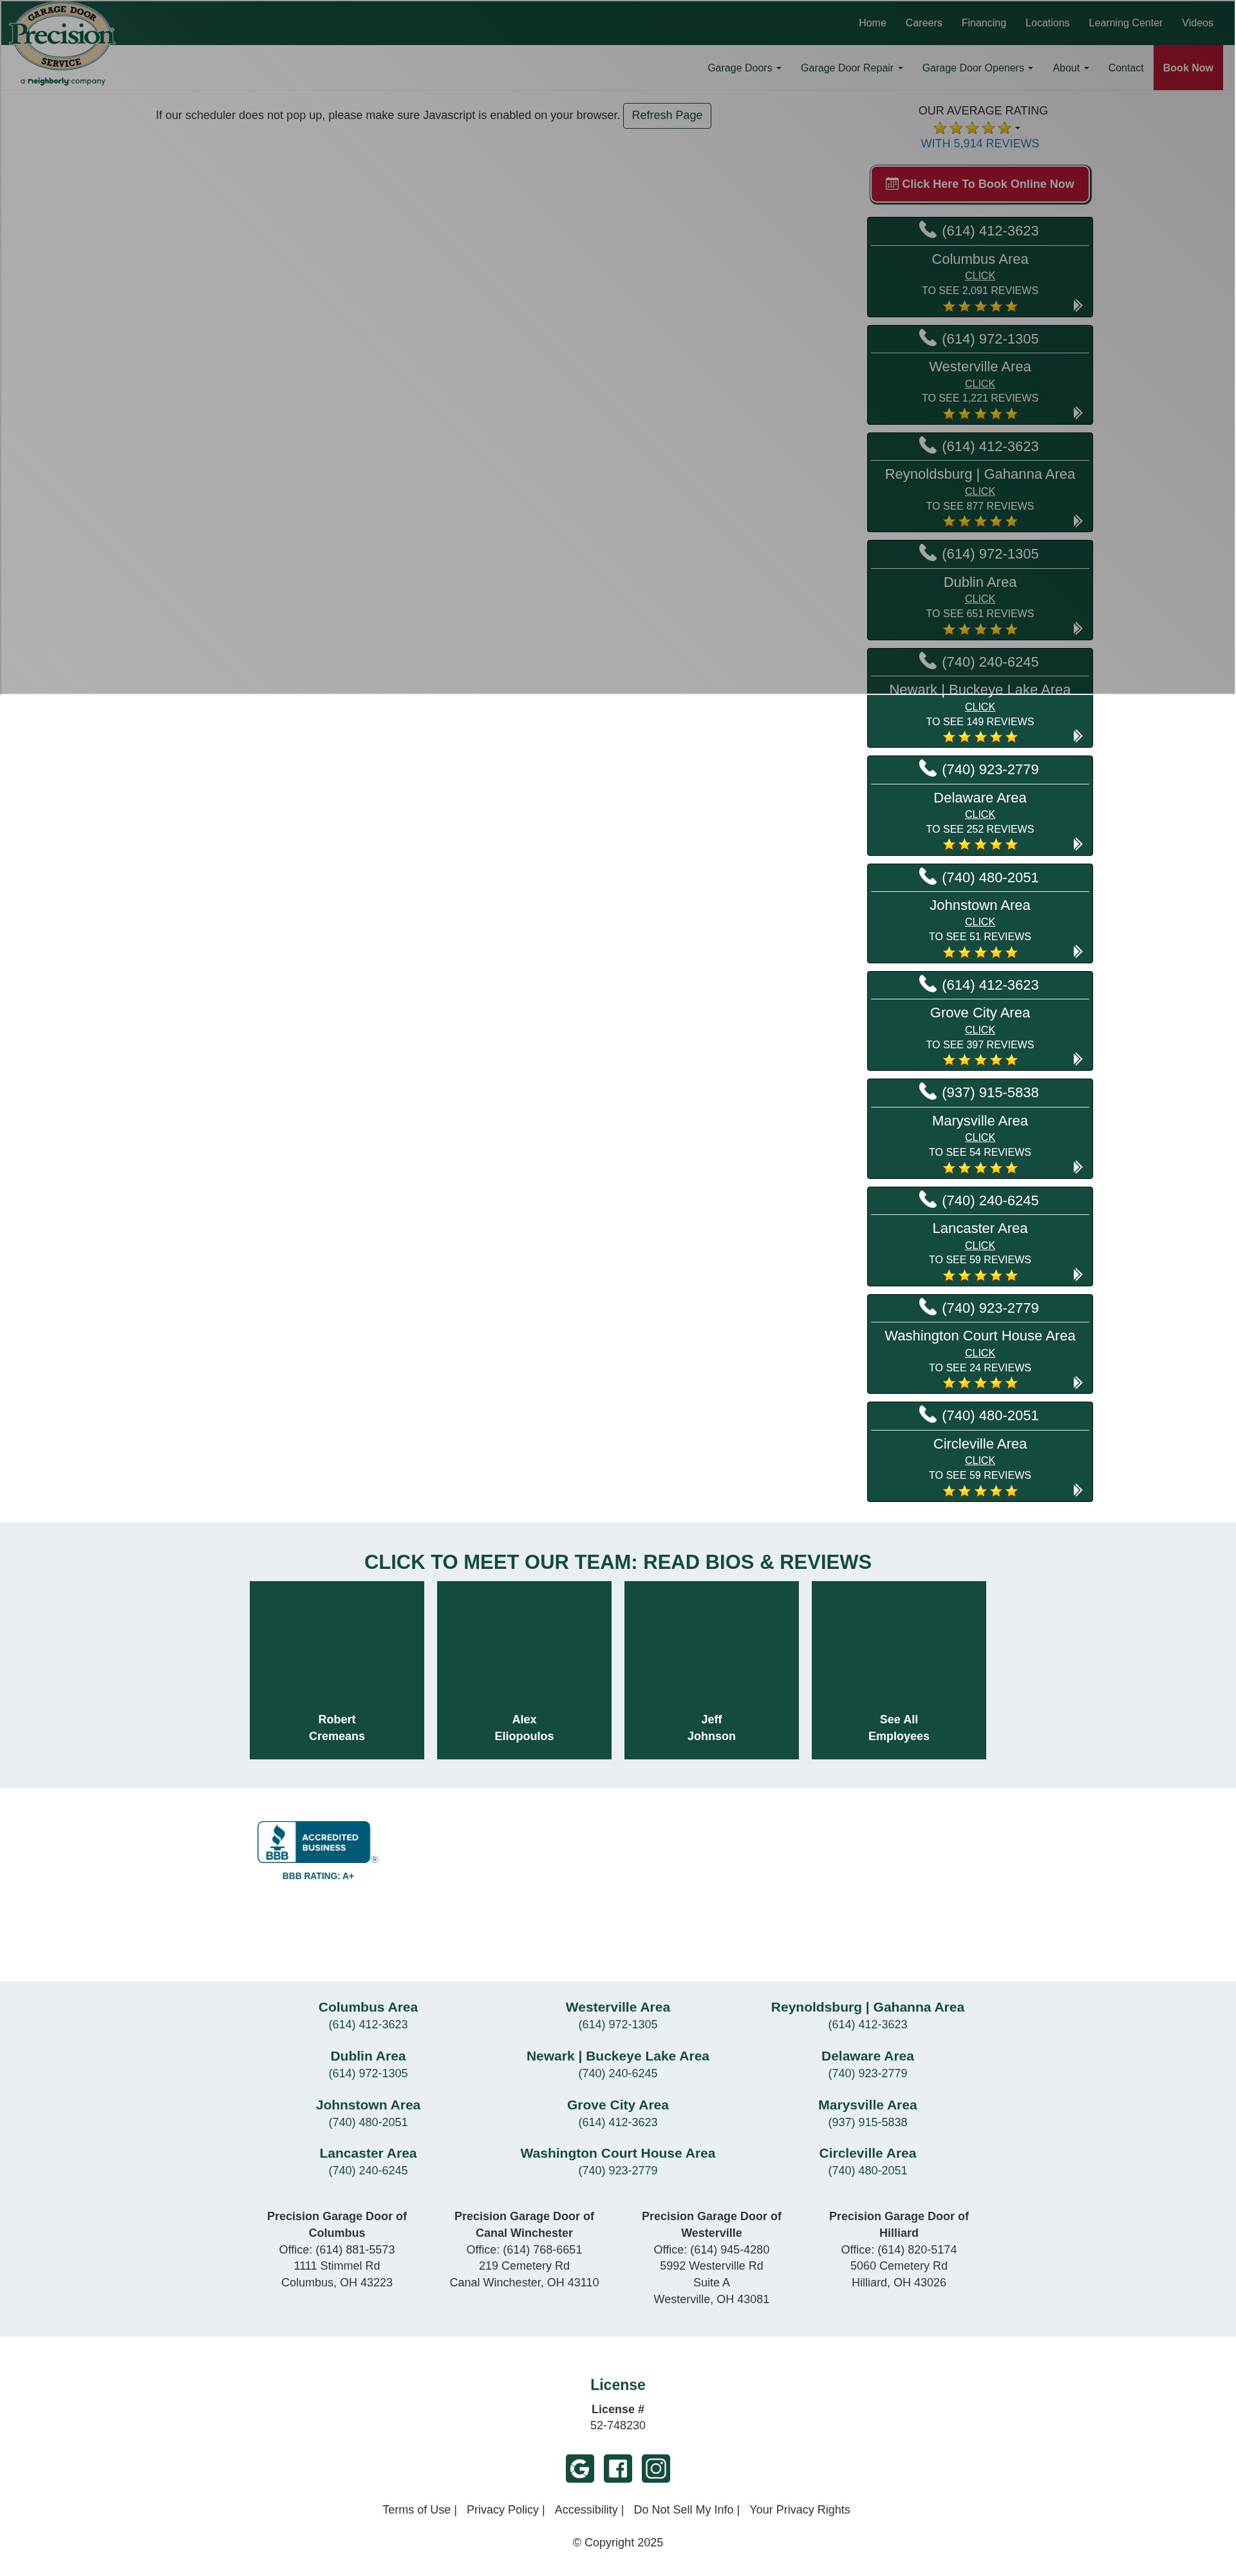1236x2576 pixels.
Task: Click the phone icon on the Circleville Area card
Action: (x=928, y=1414)
